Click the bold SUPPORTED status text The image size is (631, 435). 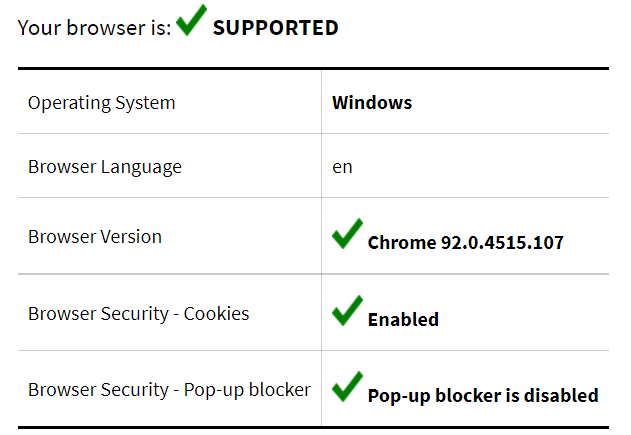[275, 28]
